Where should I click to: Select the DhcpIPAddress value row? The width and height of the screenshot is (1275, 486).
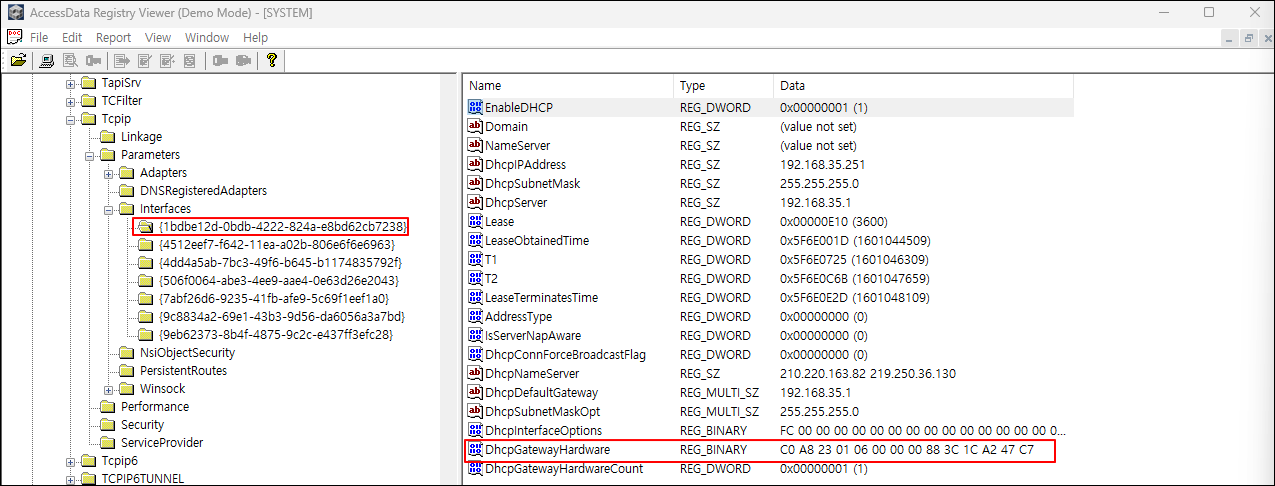coord(770,164)
